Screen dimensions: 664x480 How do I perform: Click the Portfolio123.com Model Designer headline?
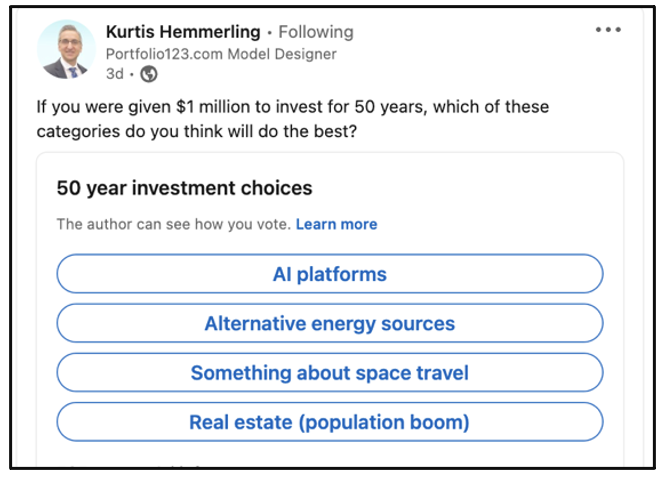coord(221,54)
